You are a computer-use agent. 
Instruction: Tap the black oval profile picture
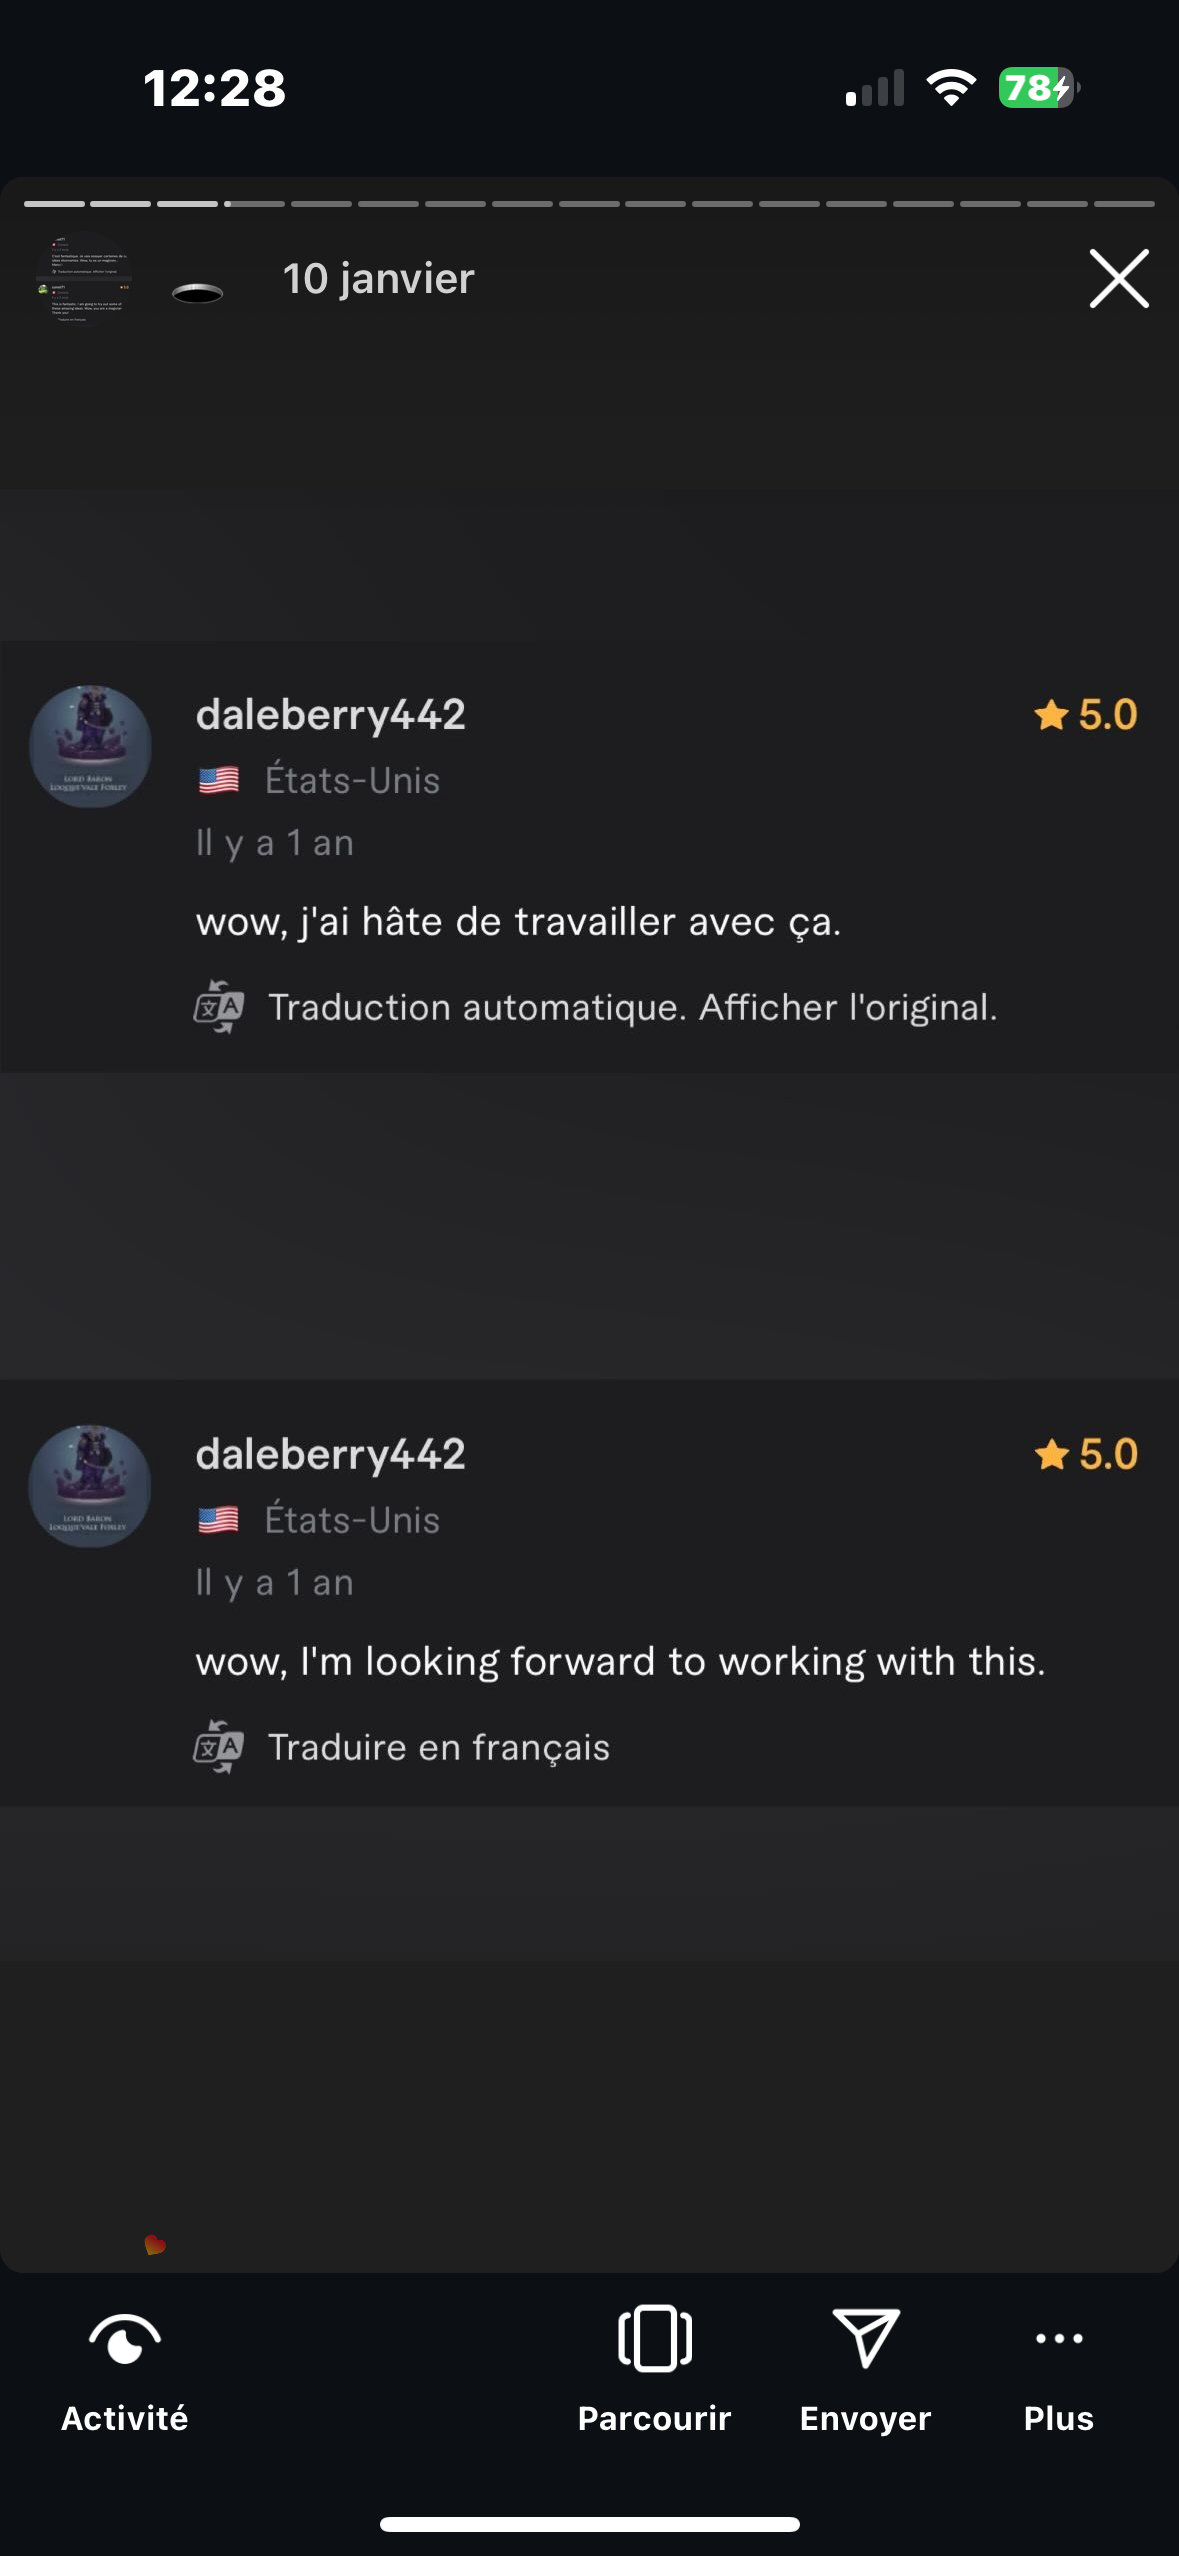point(197,292)
